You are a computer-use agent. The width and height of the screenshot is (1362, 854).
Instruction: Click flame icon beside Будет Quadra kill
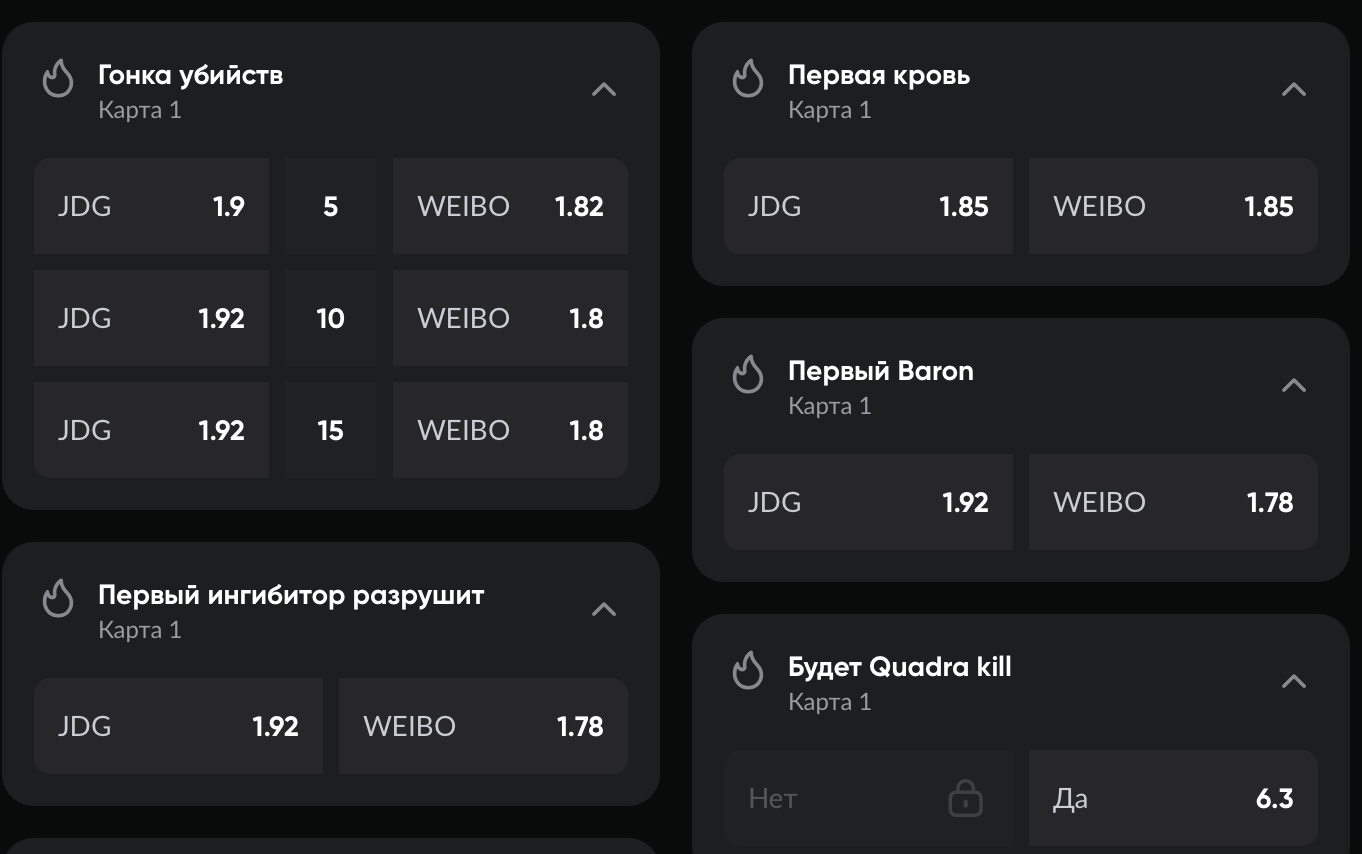(748, 670)
